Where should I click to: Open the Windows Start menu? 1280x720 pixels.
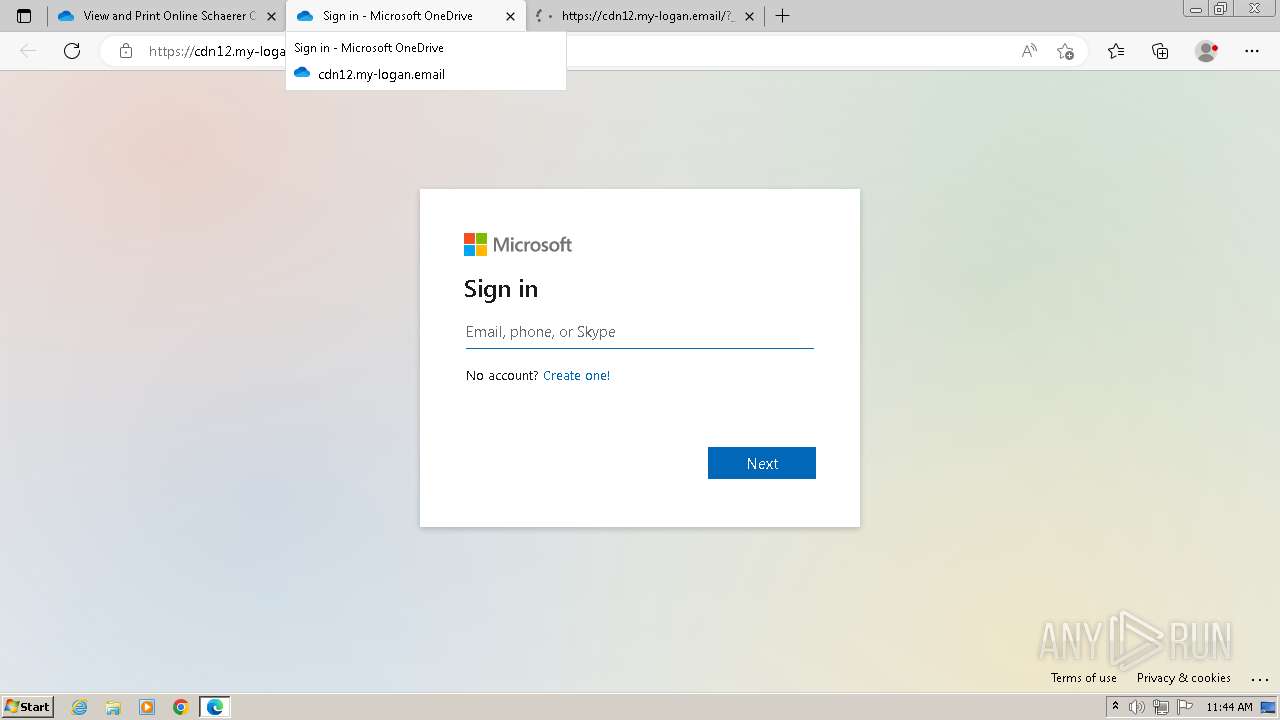27,706
